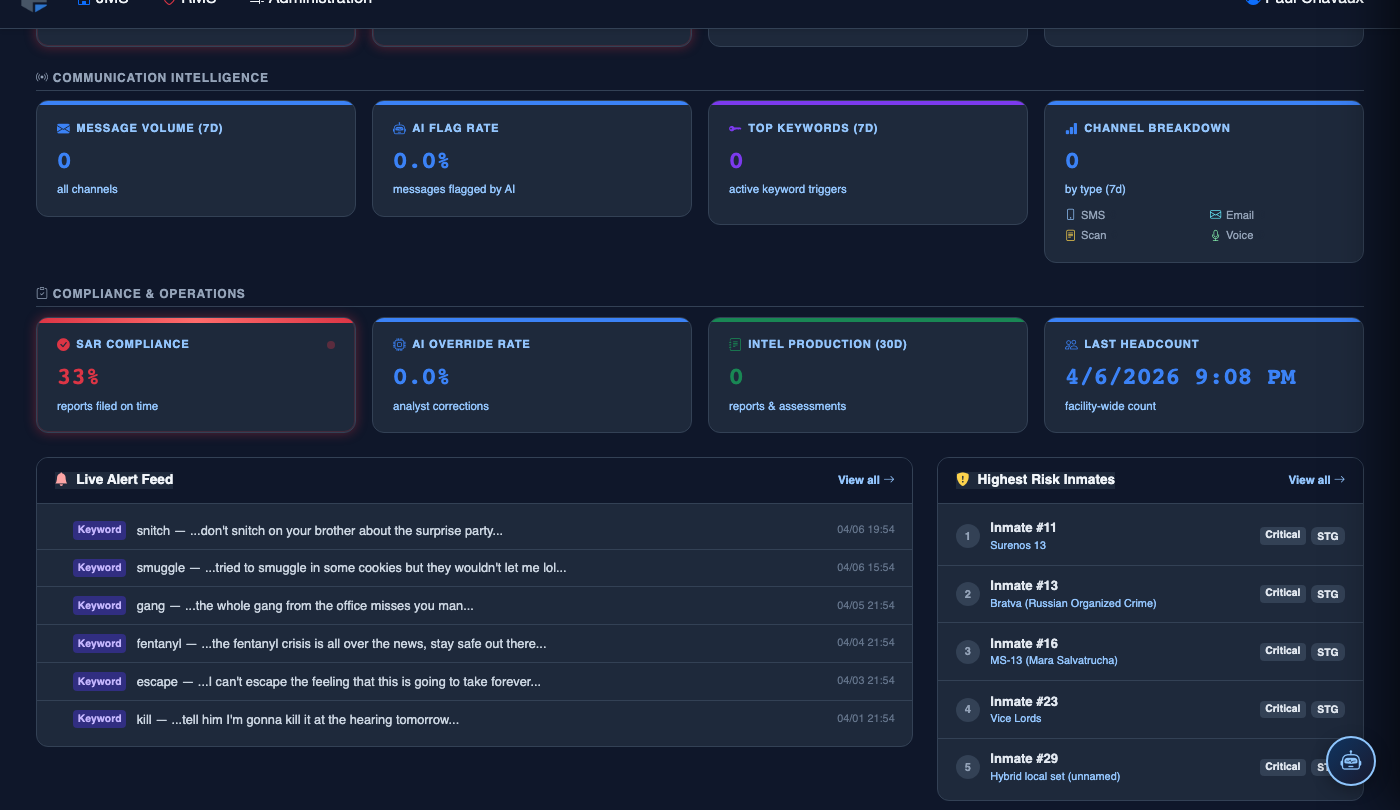Select Inmate #16 MS-13 entry
Image resolution: width=1400 pixels, height=810 pixels.
pos(1150,652)
